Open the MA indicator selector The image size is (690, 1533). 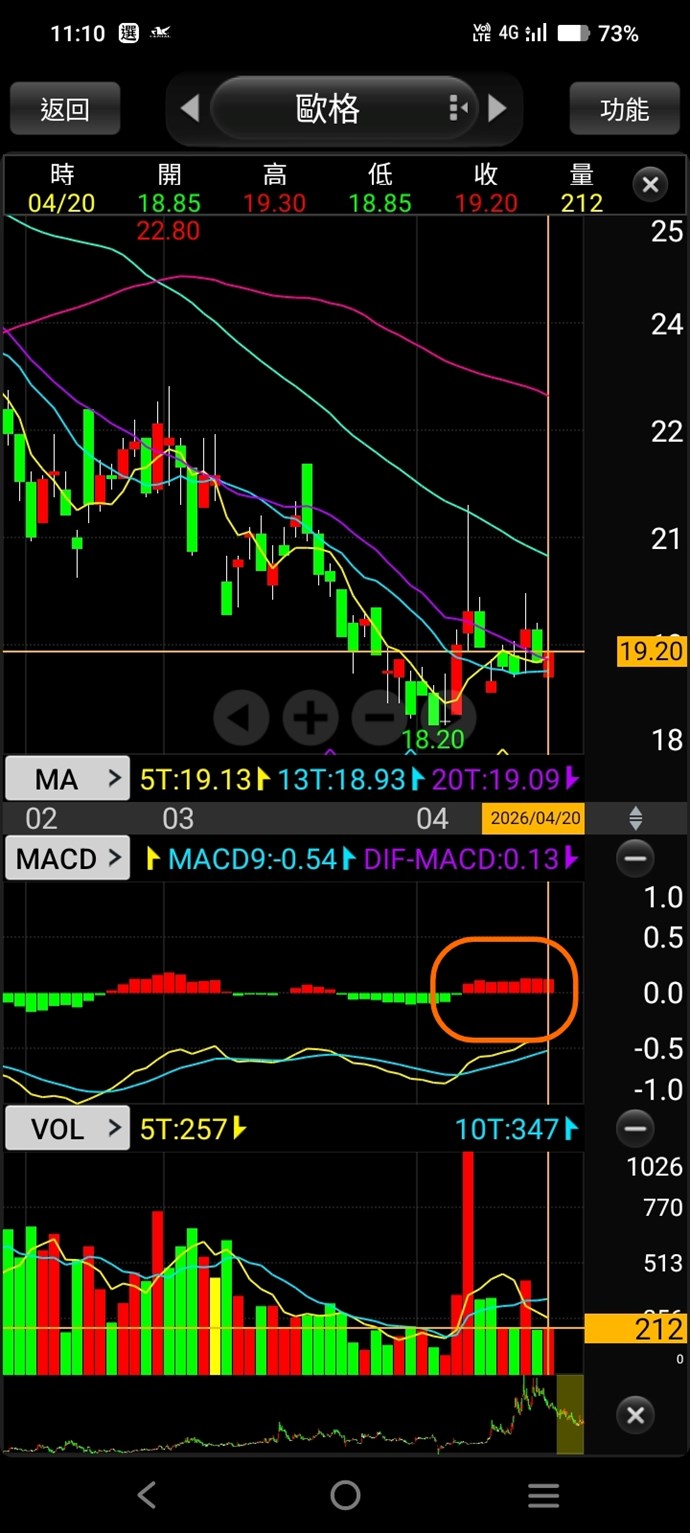[67, 778]
